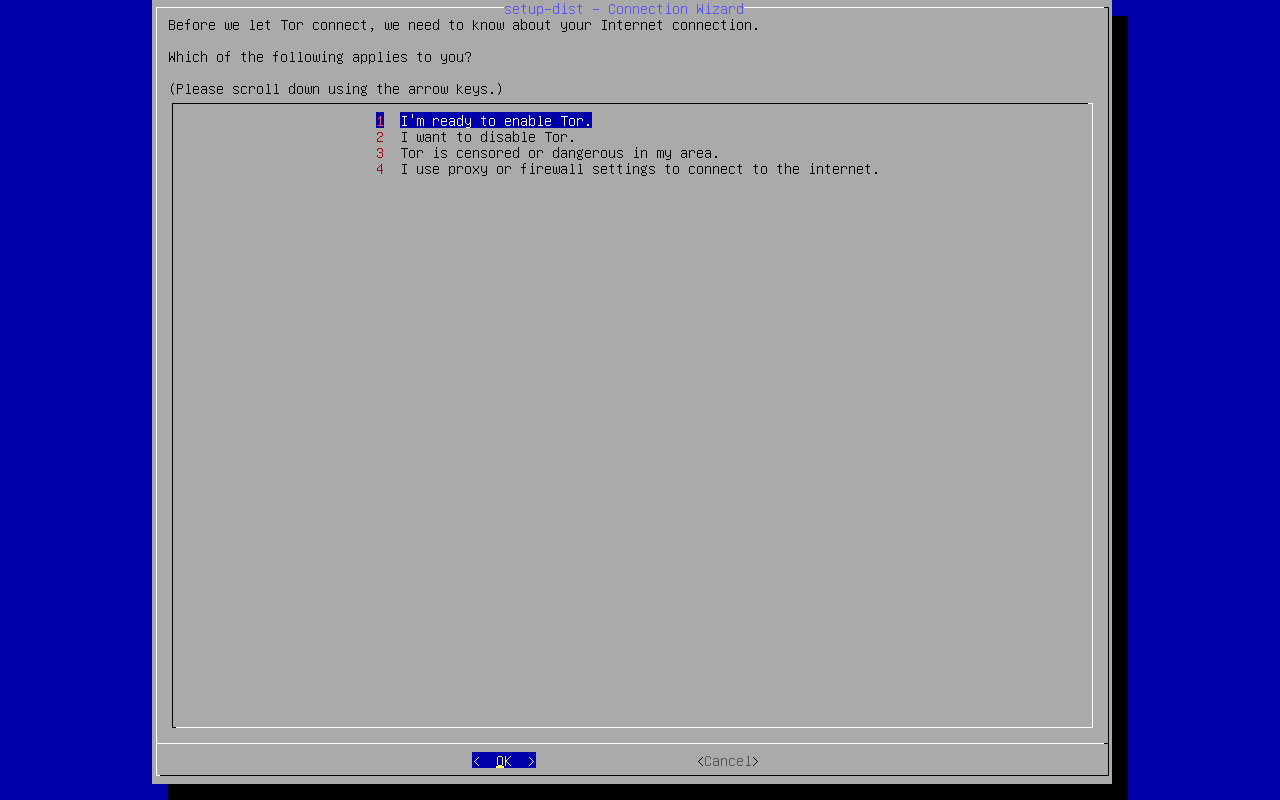
Task: Click the scroll down arrow keys hint
Action: pos(335,89)
